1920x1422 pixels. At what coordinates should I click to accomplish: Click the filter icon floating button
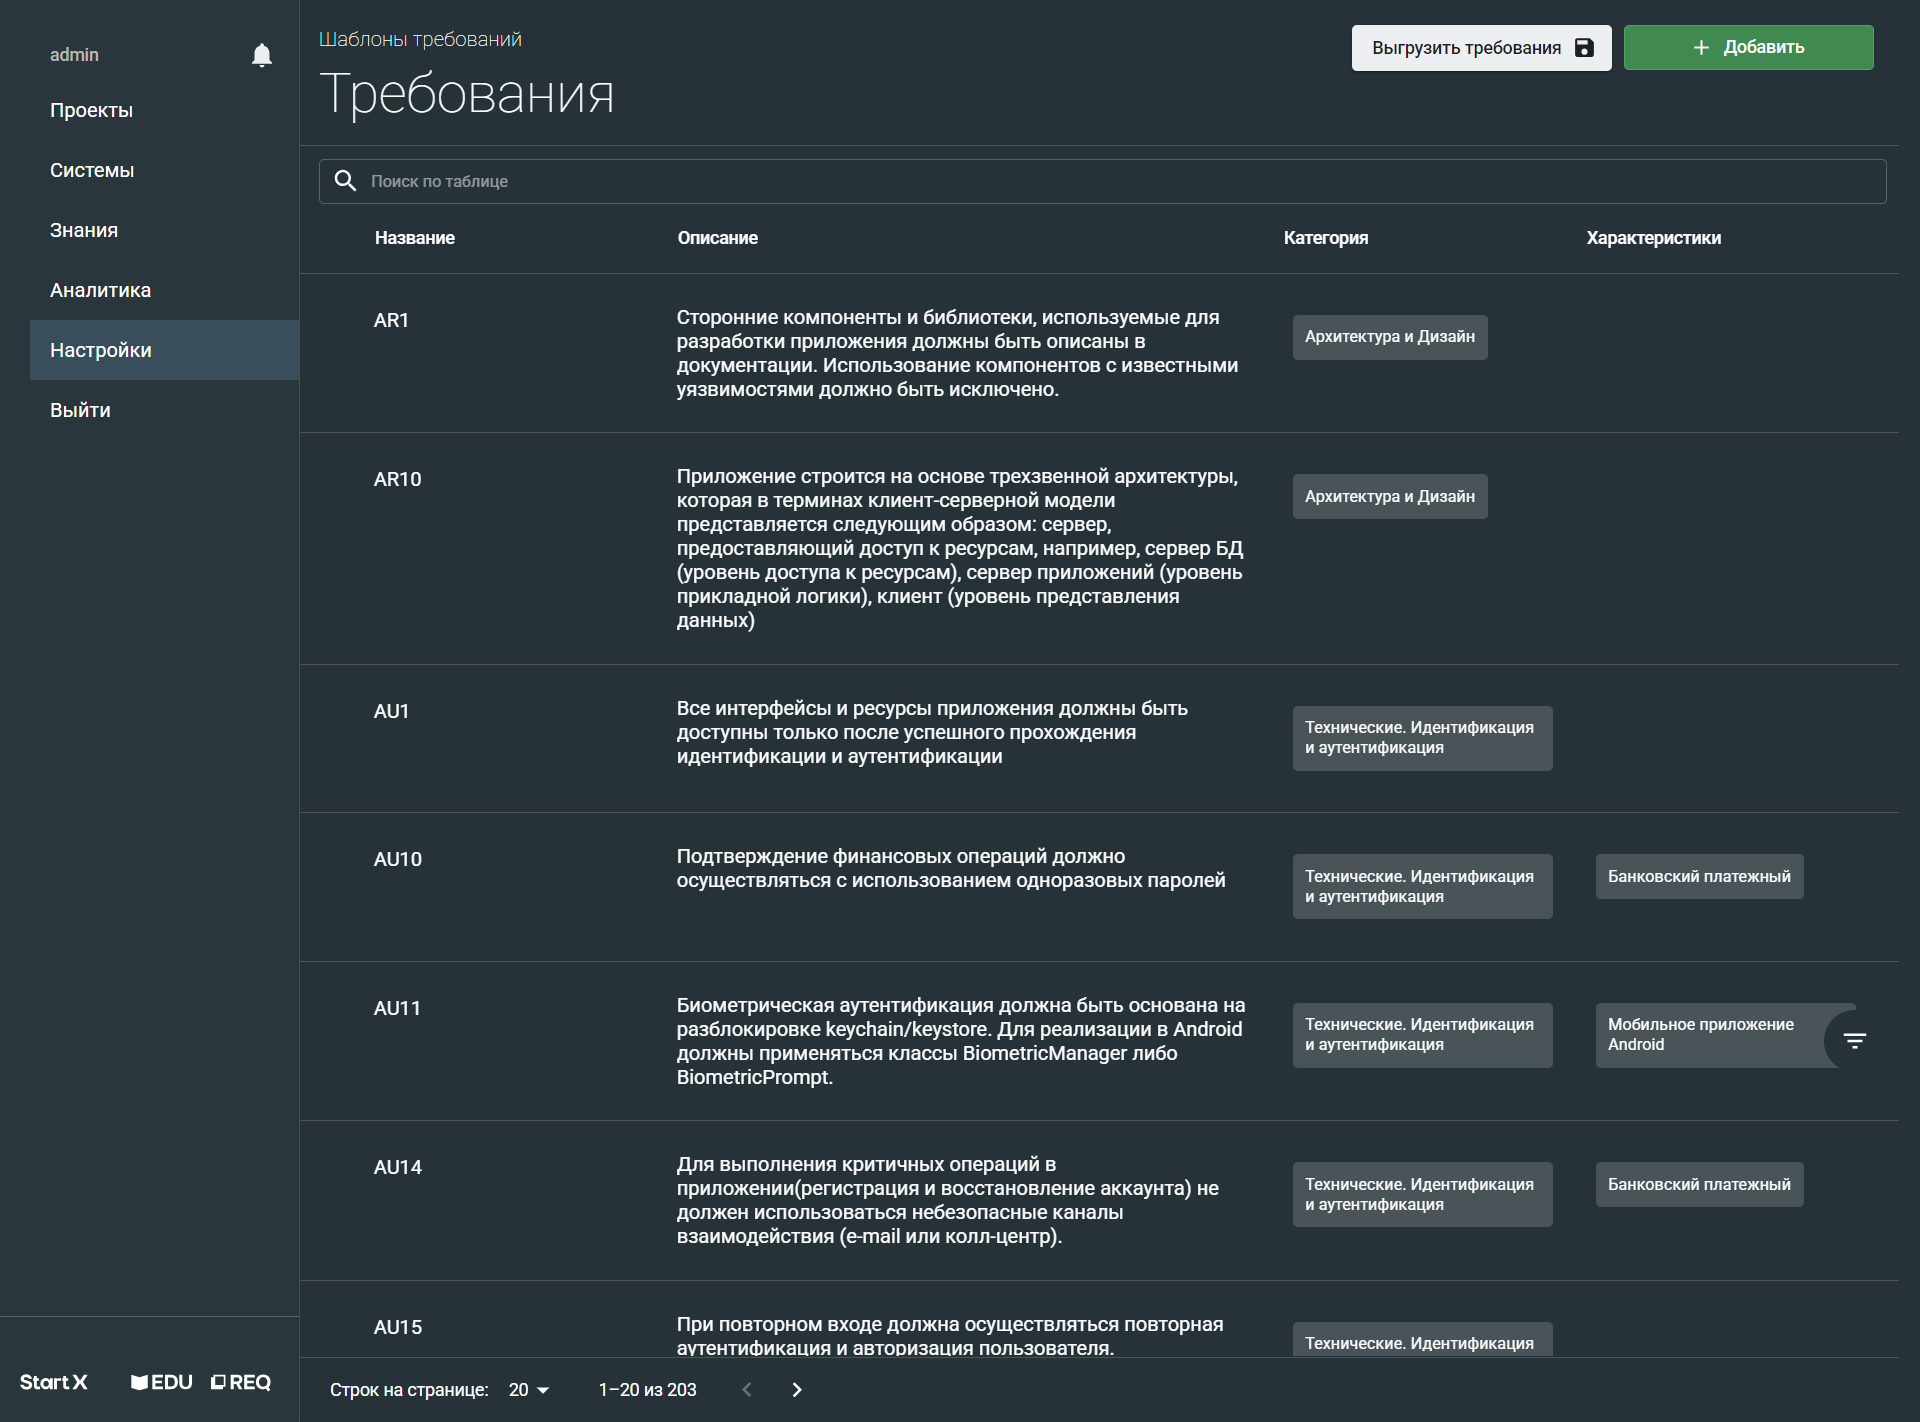pos(1854,1041)
